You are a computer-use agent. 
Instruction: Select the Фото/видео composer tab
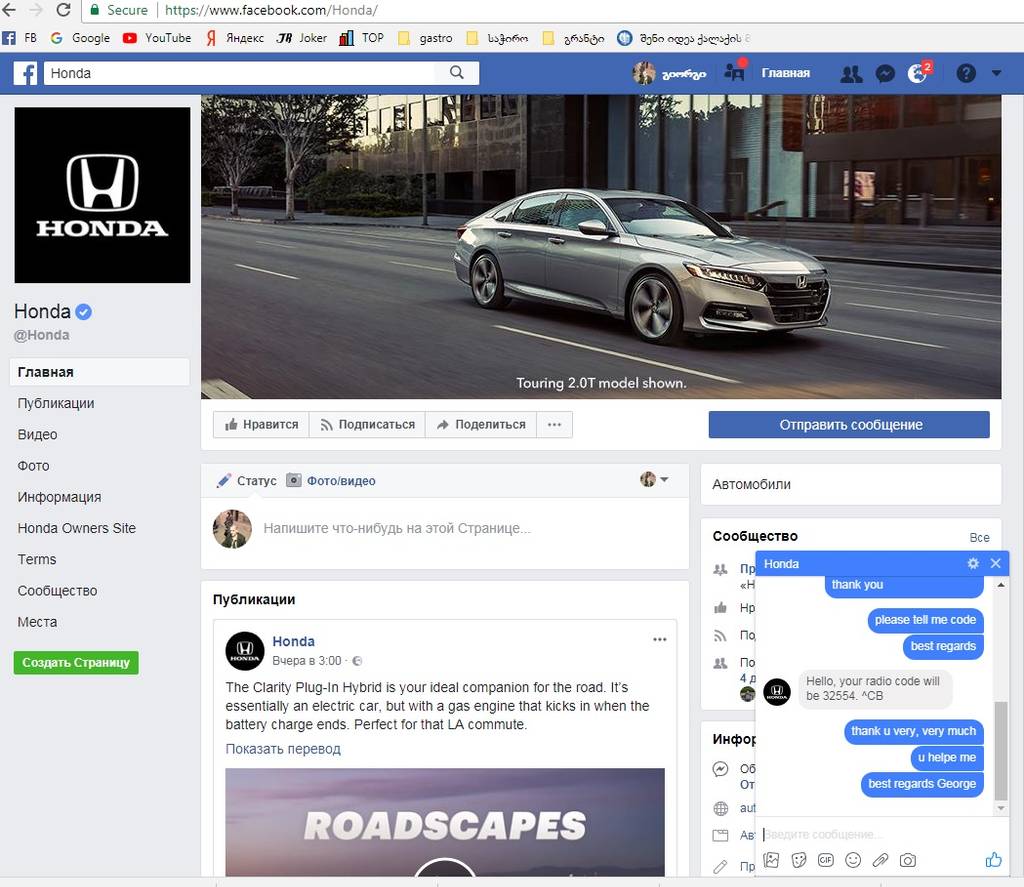click(331, 481)
